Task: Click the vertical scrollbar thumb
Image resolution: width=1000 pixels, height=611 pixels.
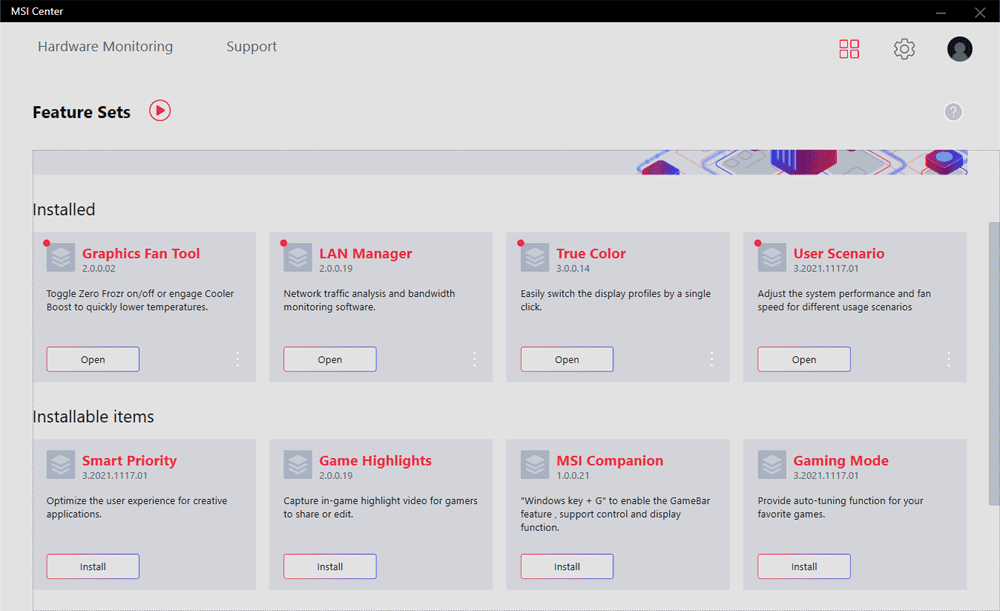Action: (x=994, y=364)
